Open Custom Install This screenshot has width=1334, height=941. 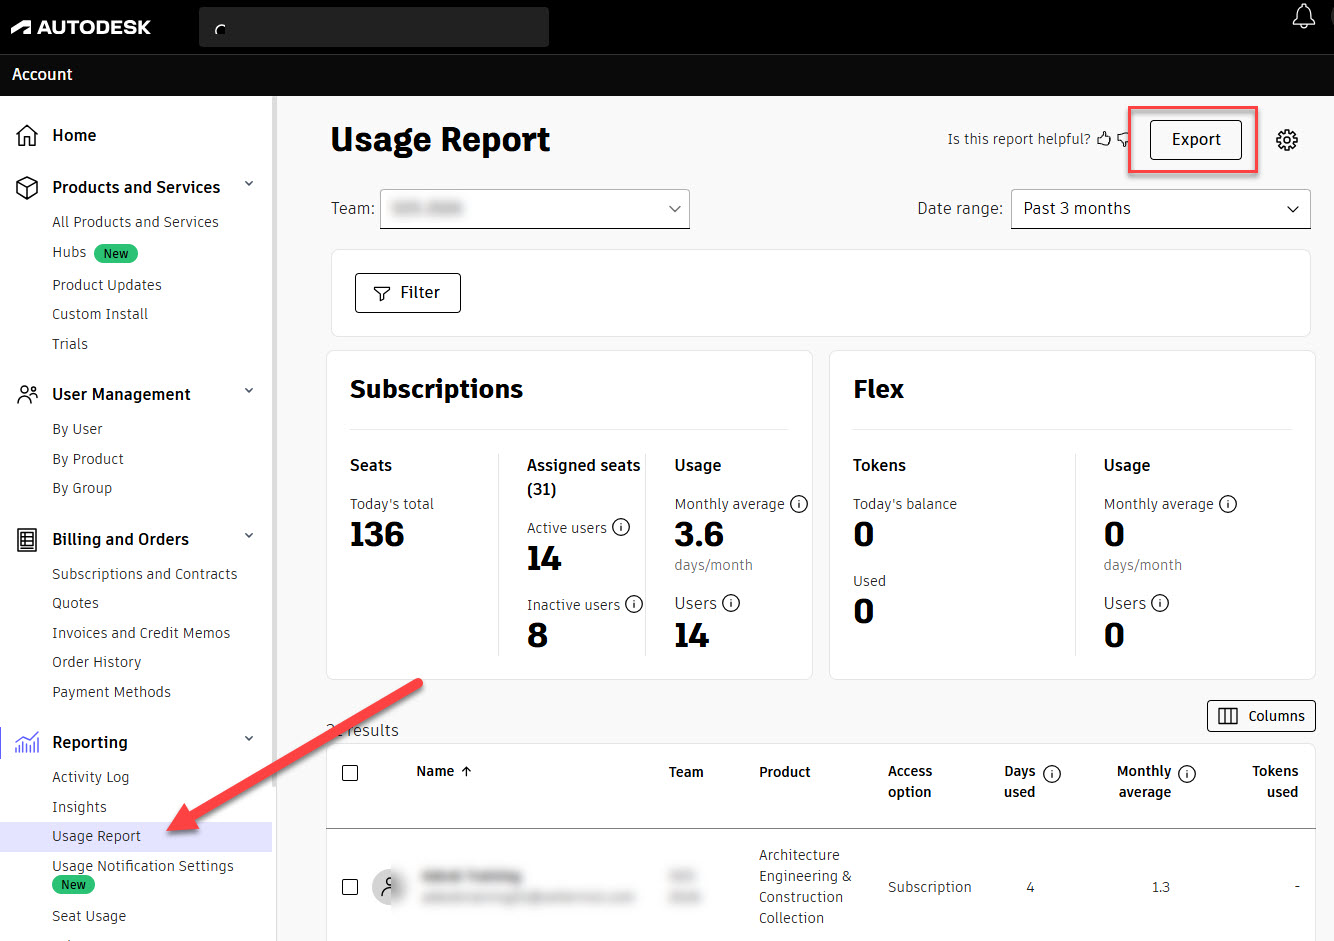point(100,314)
